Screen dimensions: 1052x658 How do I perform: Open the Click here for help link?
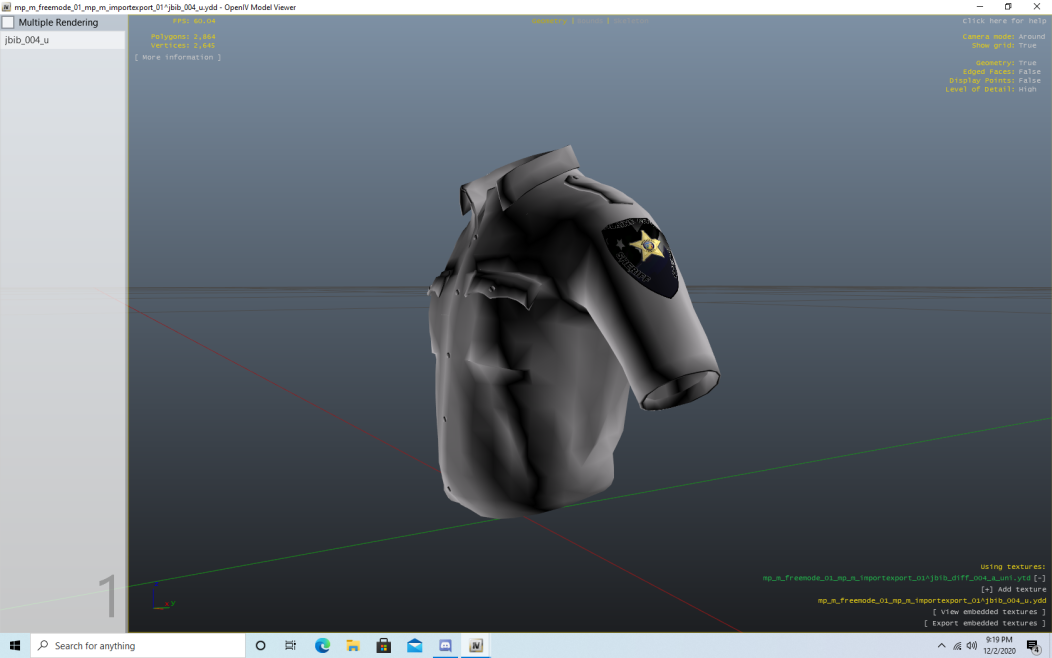(1004, 21)
